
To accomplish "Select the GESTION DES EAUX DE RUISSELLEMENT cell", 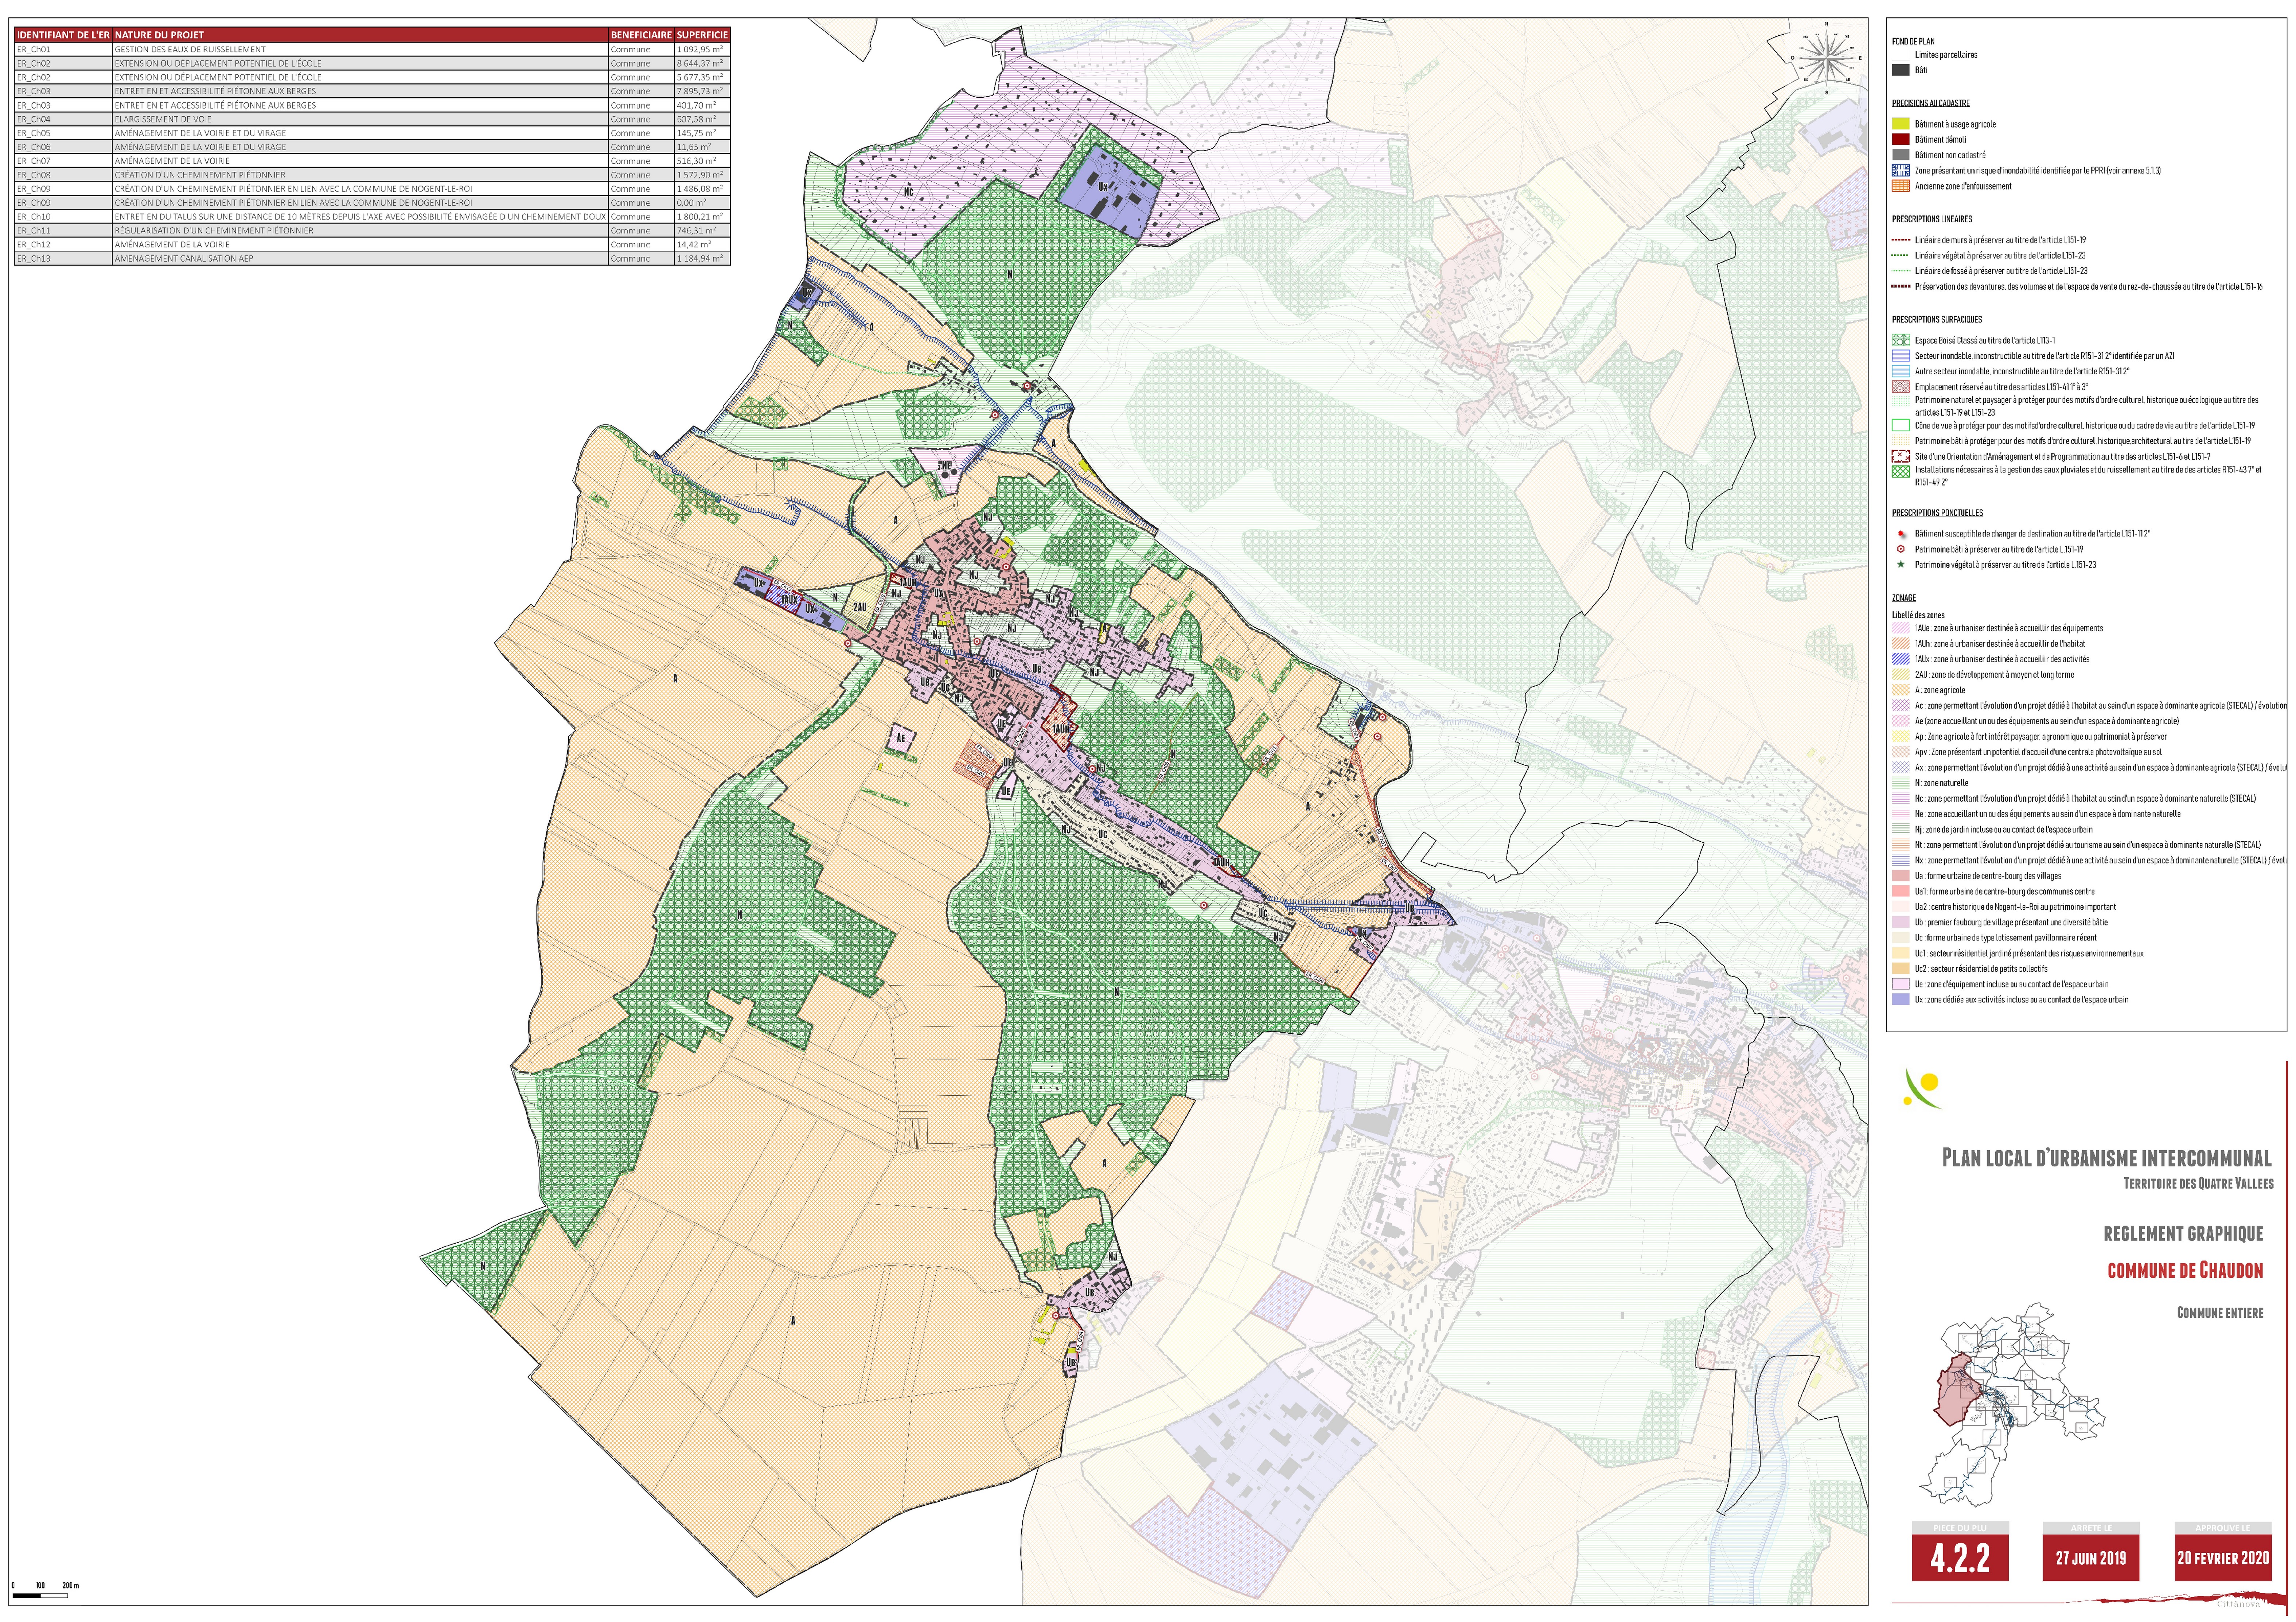I will click(360, 49).
